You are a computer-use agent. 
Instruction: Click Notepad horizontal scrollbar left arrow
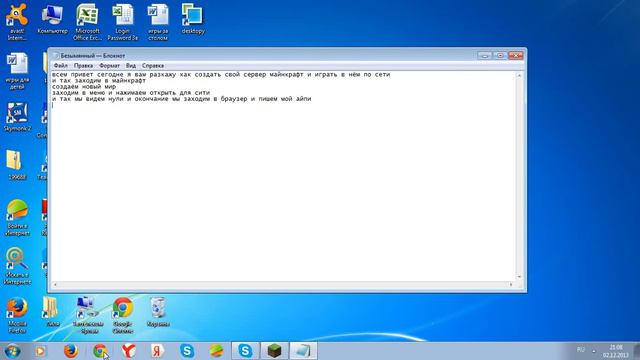pos(55,284)
